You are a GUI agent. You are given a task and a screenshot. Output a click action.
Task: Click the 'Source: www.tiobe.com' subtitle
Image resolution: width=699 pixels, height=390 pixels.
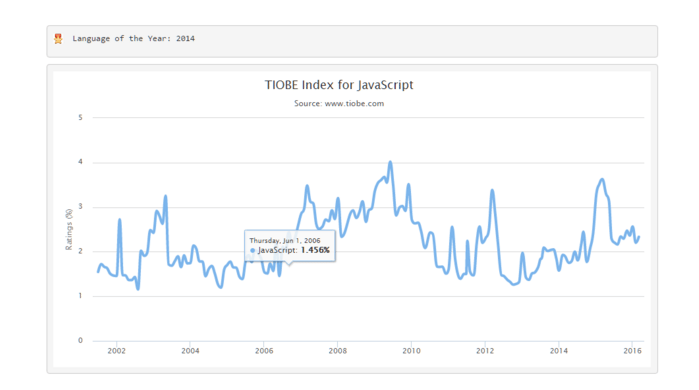tap(339, 103)
